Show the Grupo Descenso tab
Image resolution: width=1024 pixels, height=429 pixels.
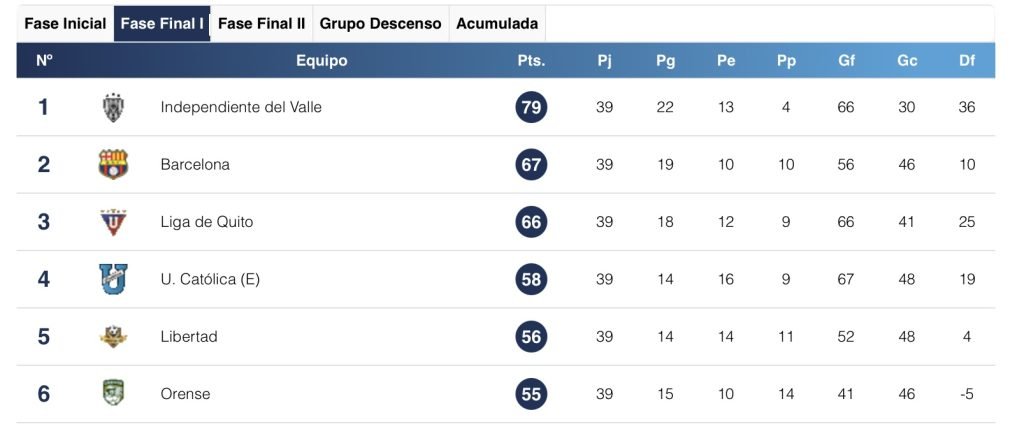(x=380, y=23)
